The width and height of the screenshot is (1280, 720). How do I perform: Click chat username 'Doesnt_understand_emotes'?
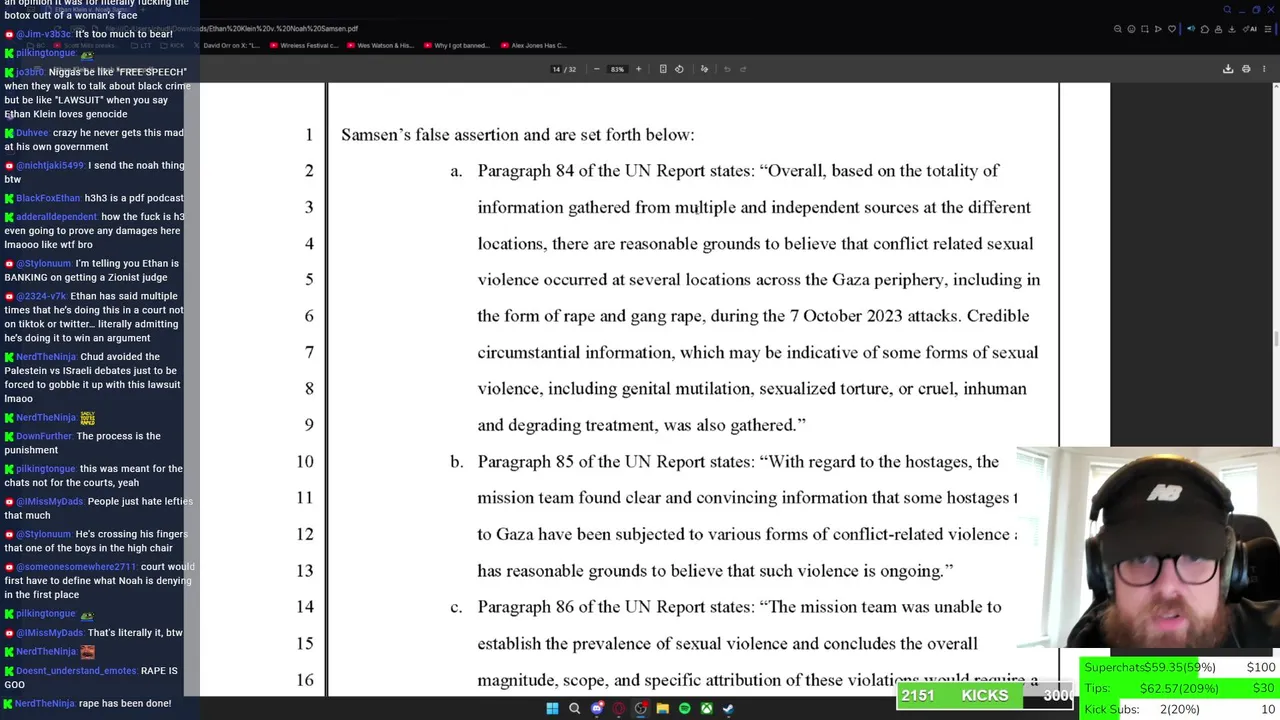(76, 671)
